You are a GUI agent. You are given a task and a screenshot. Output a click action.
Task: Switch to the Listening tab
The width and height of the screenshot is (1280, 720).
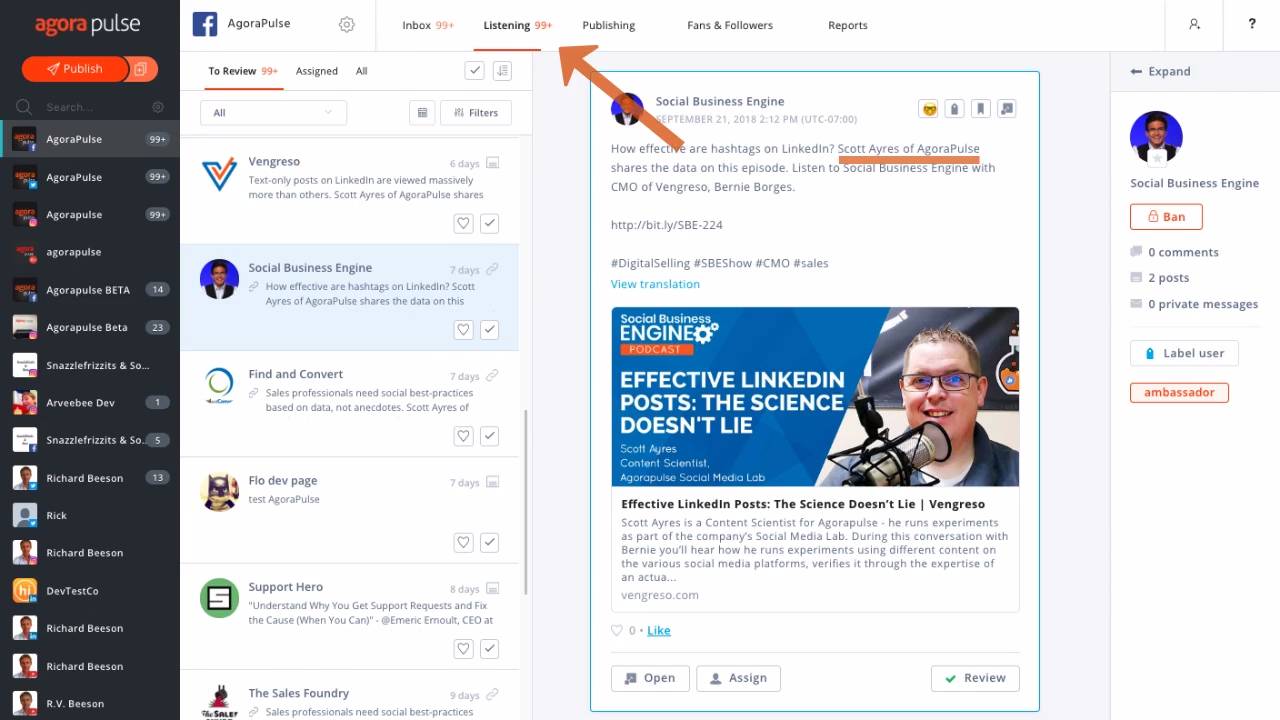pos(506,25)
